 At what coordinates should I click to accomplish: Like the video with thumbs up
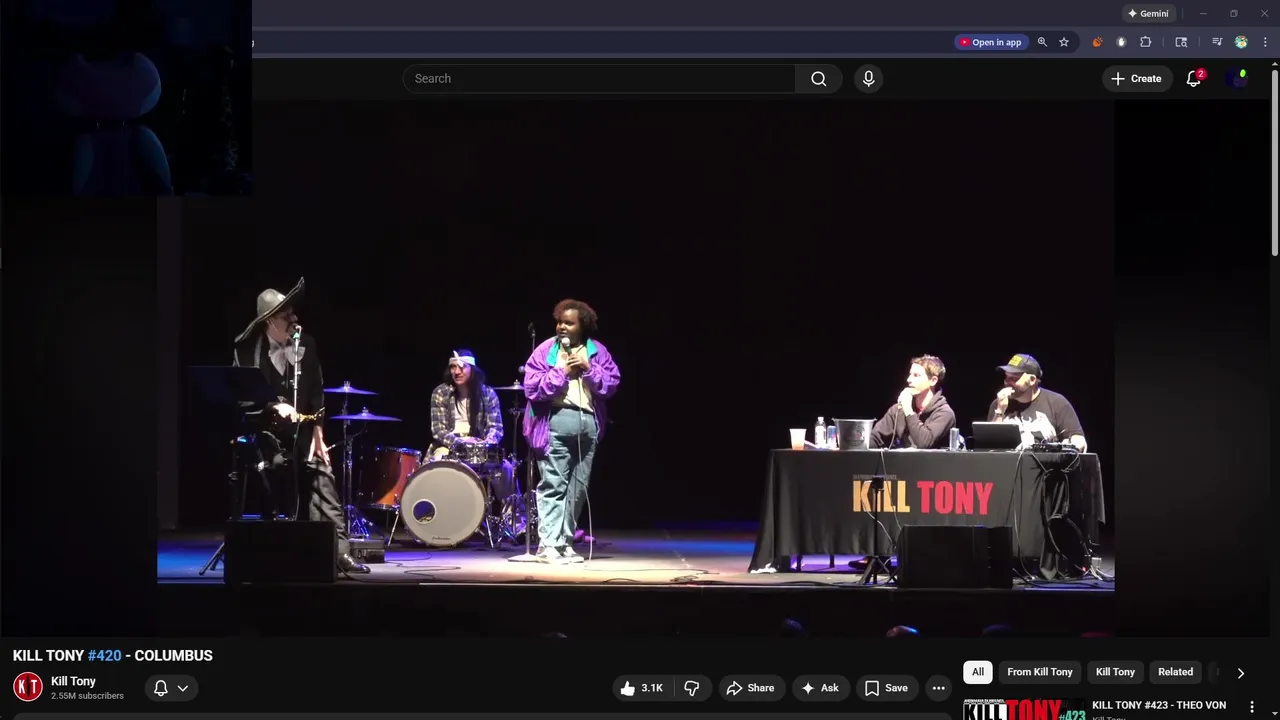(641, 688)
